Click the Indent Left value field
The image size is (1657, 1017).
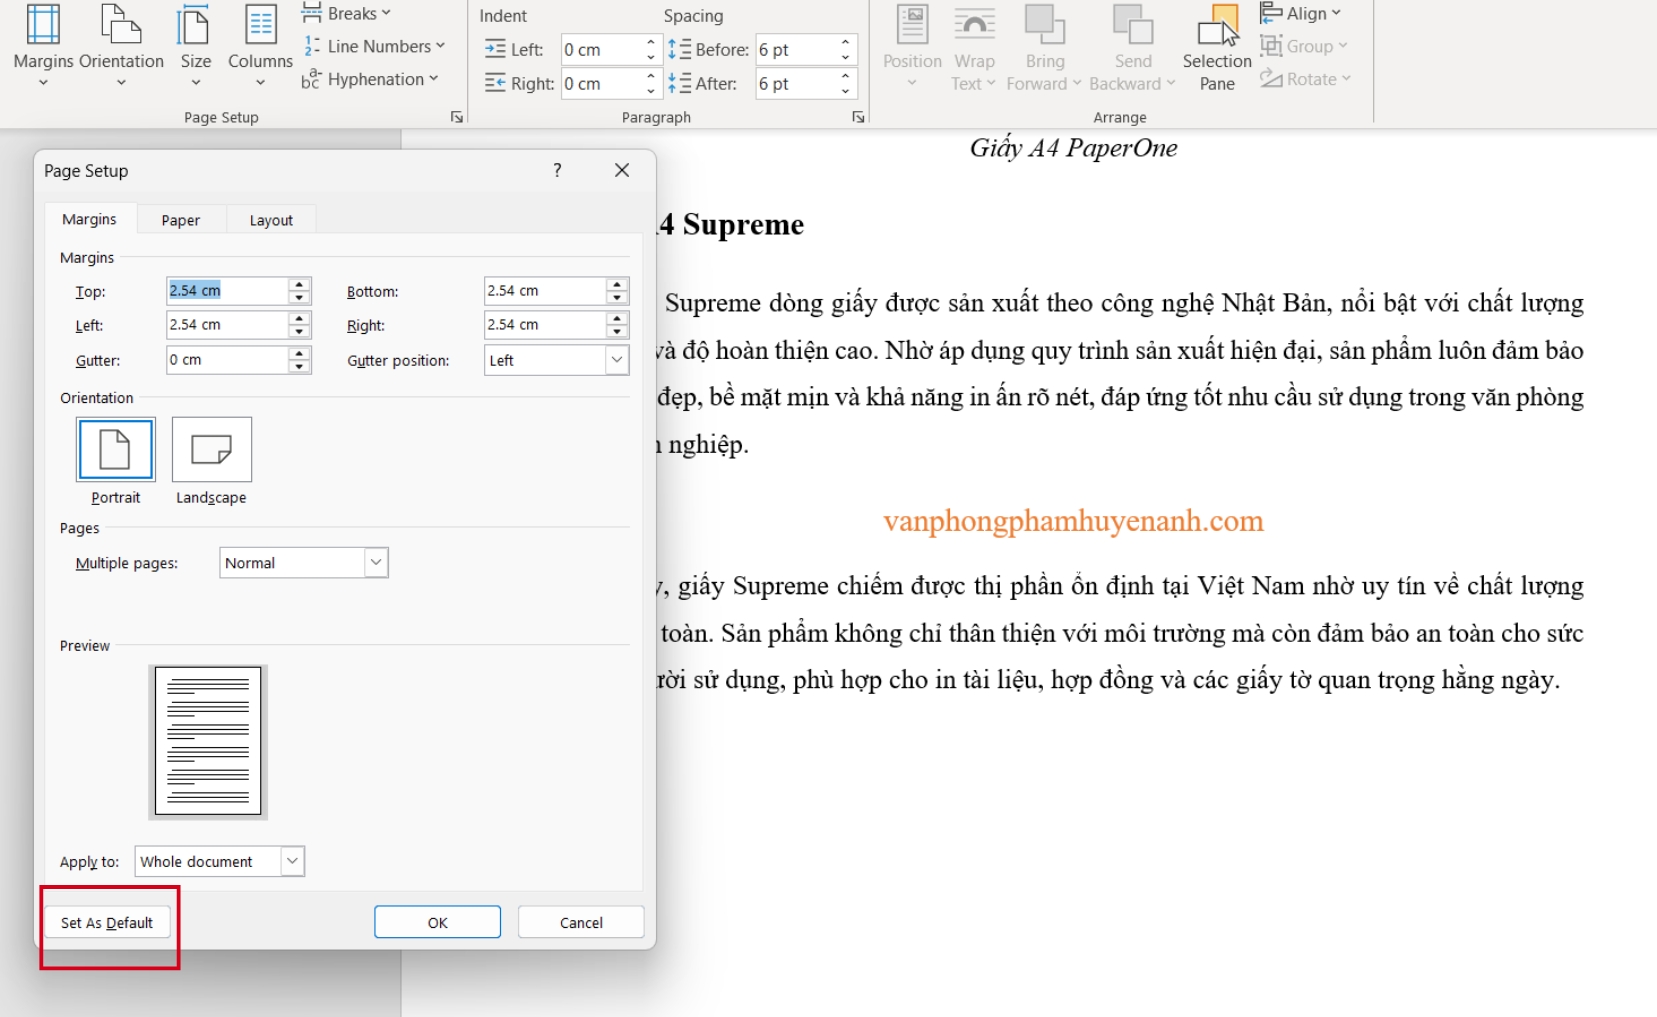601,50
